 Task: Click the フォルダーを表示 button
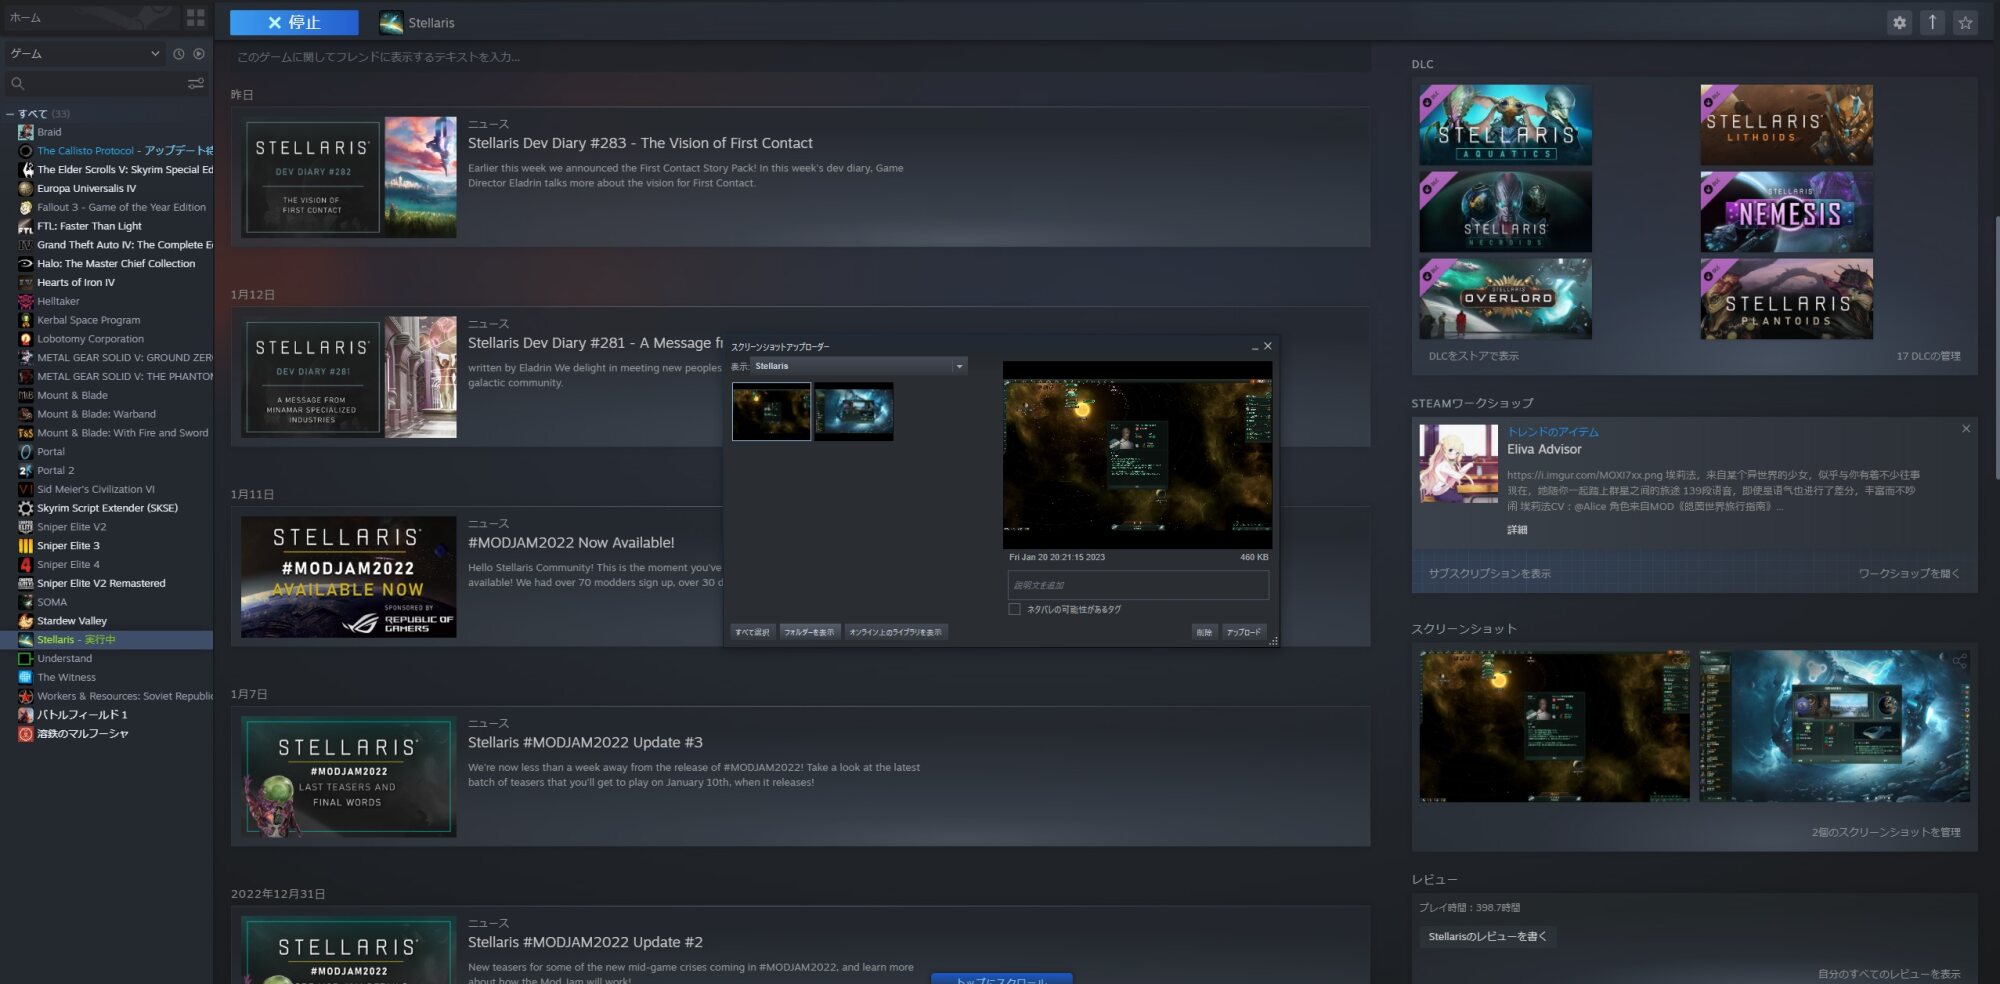coord(809,632)
